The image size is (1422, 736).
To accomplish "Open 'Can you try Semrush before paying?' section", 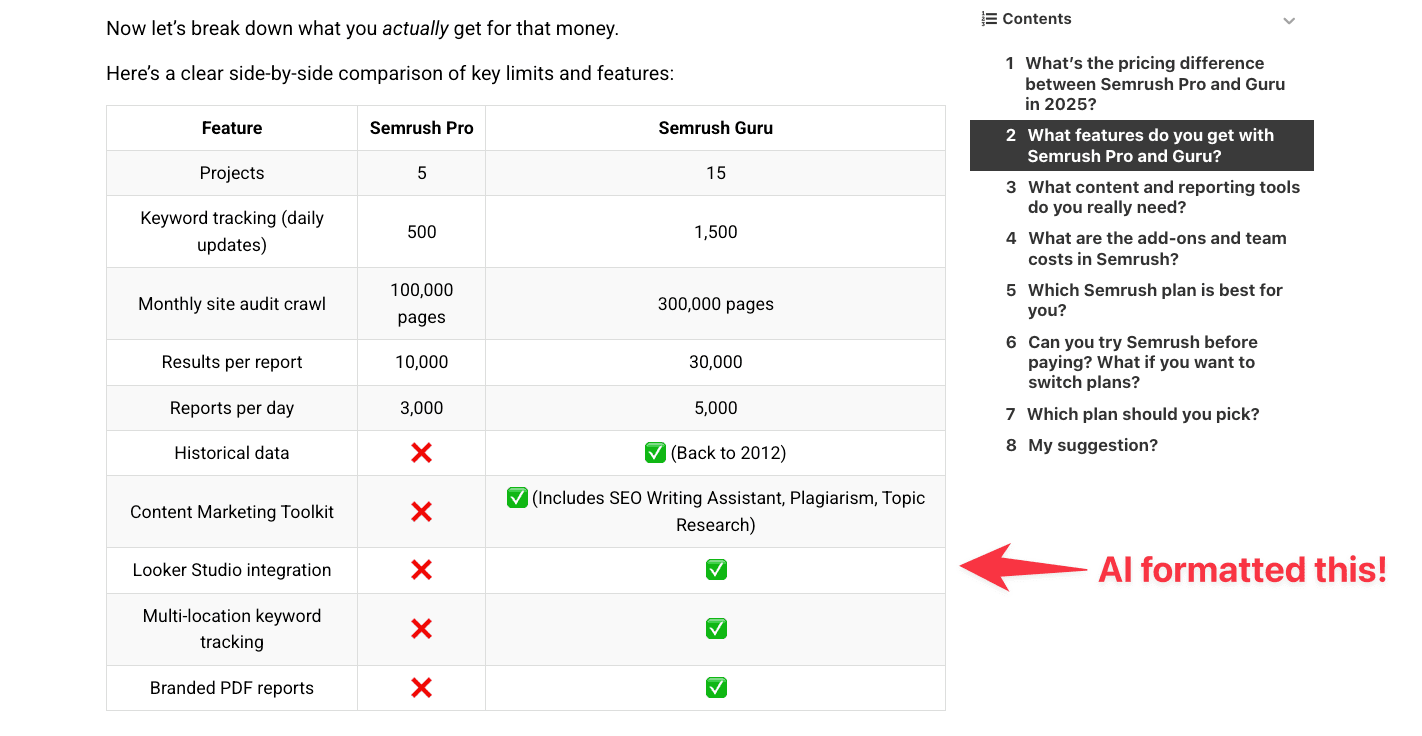I will (x=1142, y=362).
